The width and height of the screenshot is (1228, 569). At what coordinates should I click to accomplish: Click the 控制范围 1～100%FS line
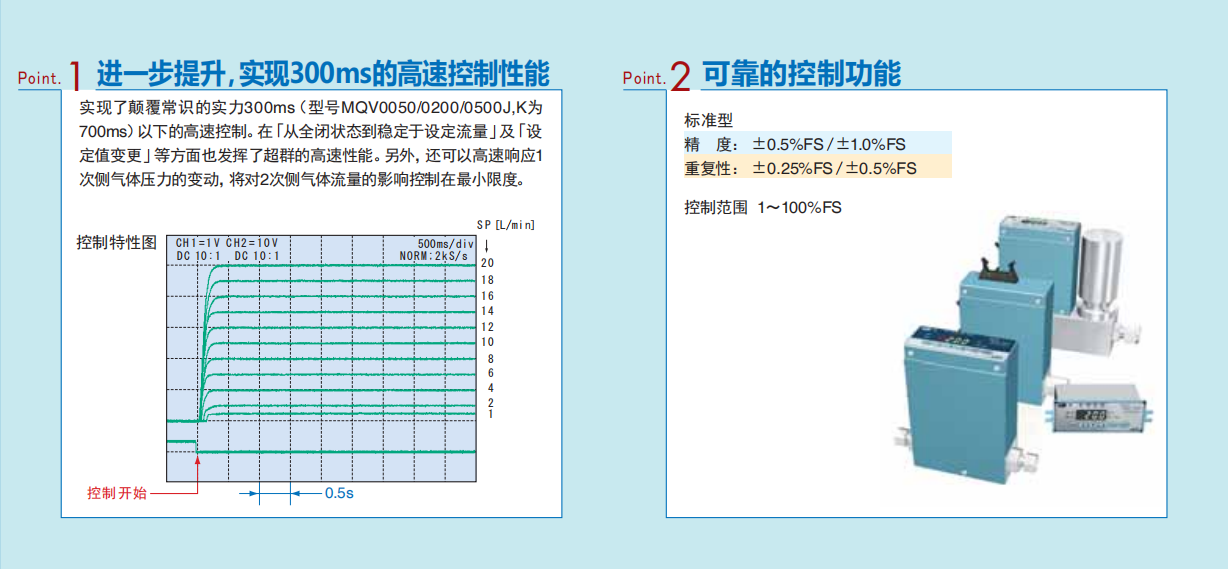[x=762, y=208]
